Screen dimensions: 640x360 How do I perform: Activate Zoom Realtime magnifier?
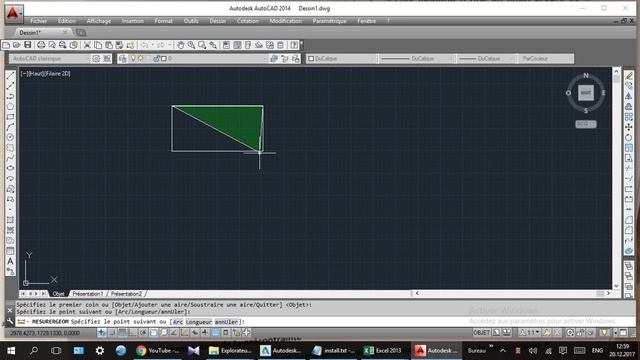(191, 45)
